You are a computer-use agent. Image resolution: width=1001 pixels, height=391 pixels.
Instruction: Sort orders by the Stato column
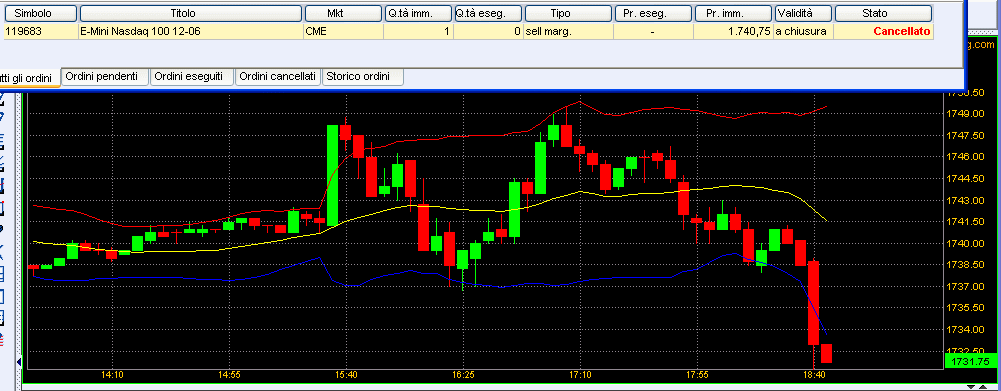pos(884,13)
